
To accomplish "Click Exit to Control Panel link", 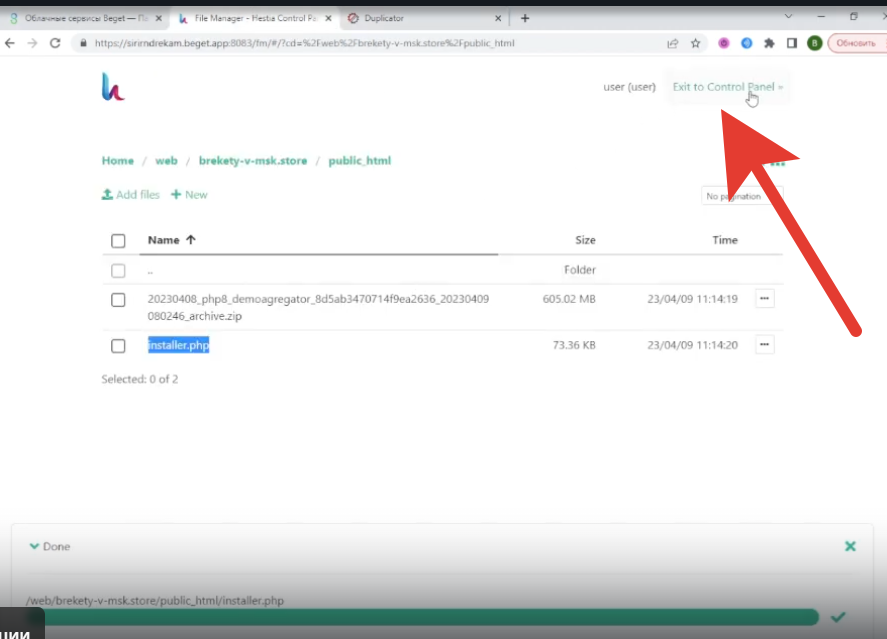I will pyautogui.click(x=727, y=87).
